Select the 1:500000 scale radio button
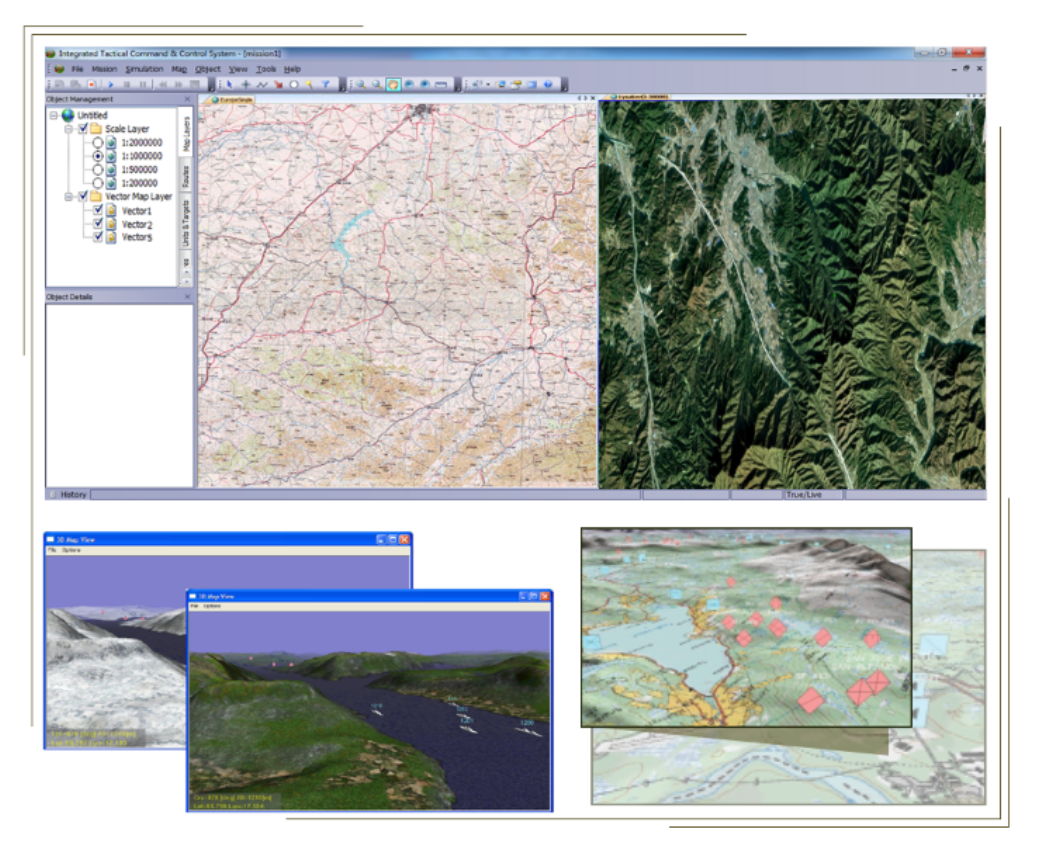Screen dimensions: 1039x852 click(x=98, y=170)
